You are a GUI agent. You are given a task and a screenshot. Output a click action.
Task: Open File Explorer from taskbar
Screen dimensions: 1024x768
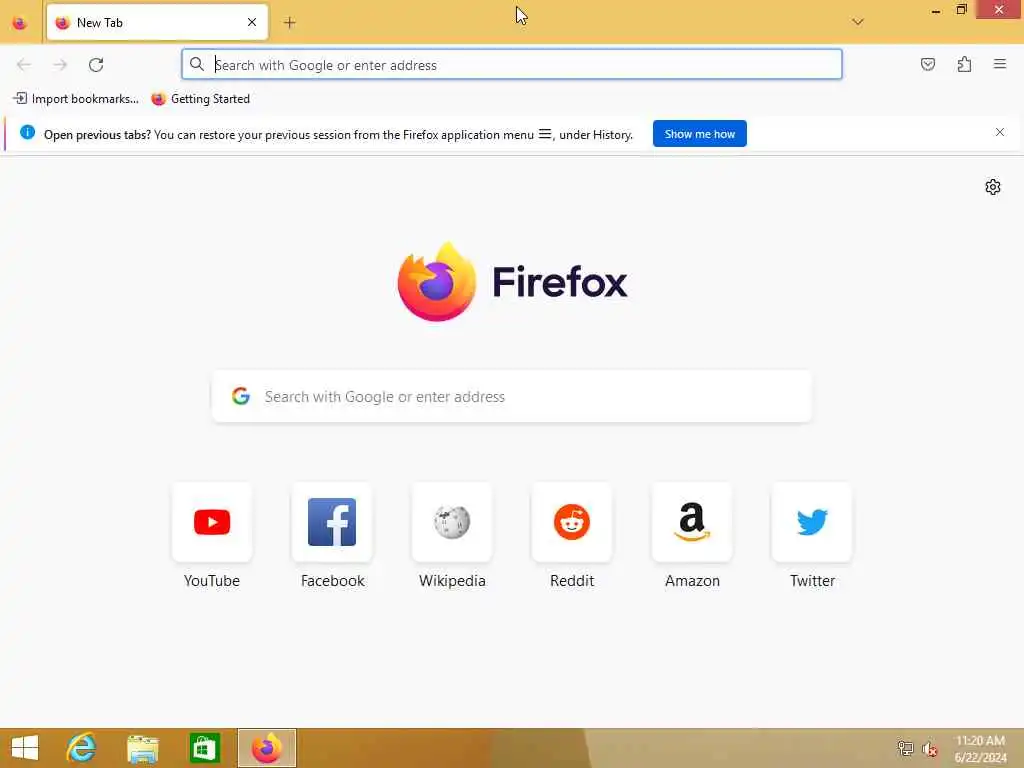(x=142, y=748)
